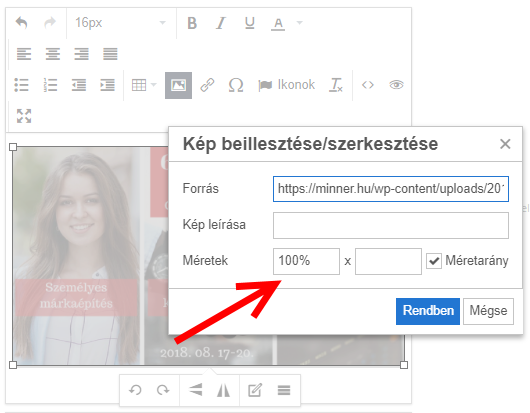530x413 pixels.
Task: Flip the image horizontally
Action: 223,390
